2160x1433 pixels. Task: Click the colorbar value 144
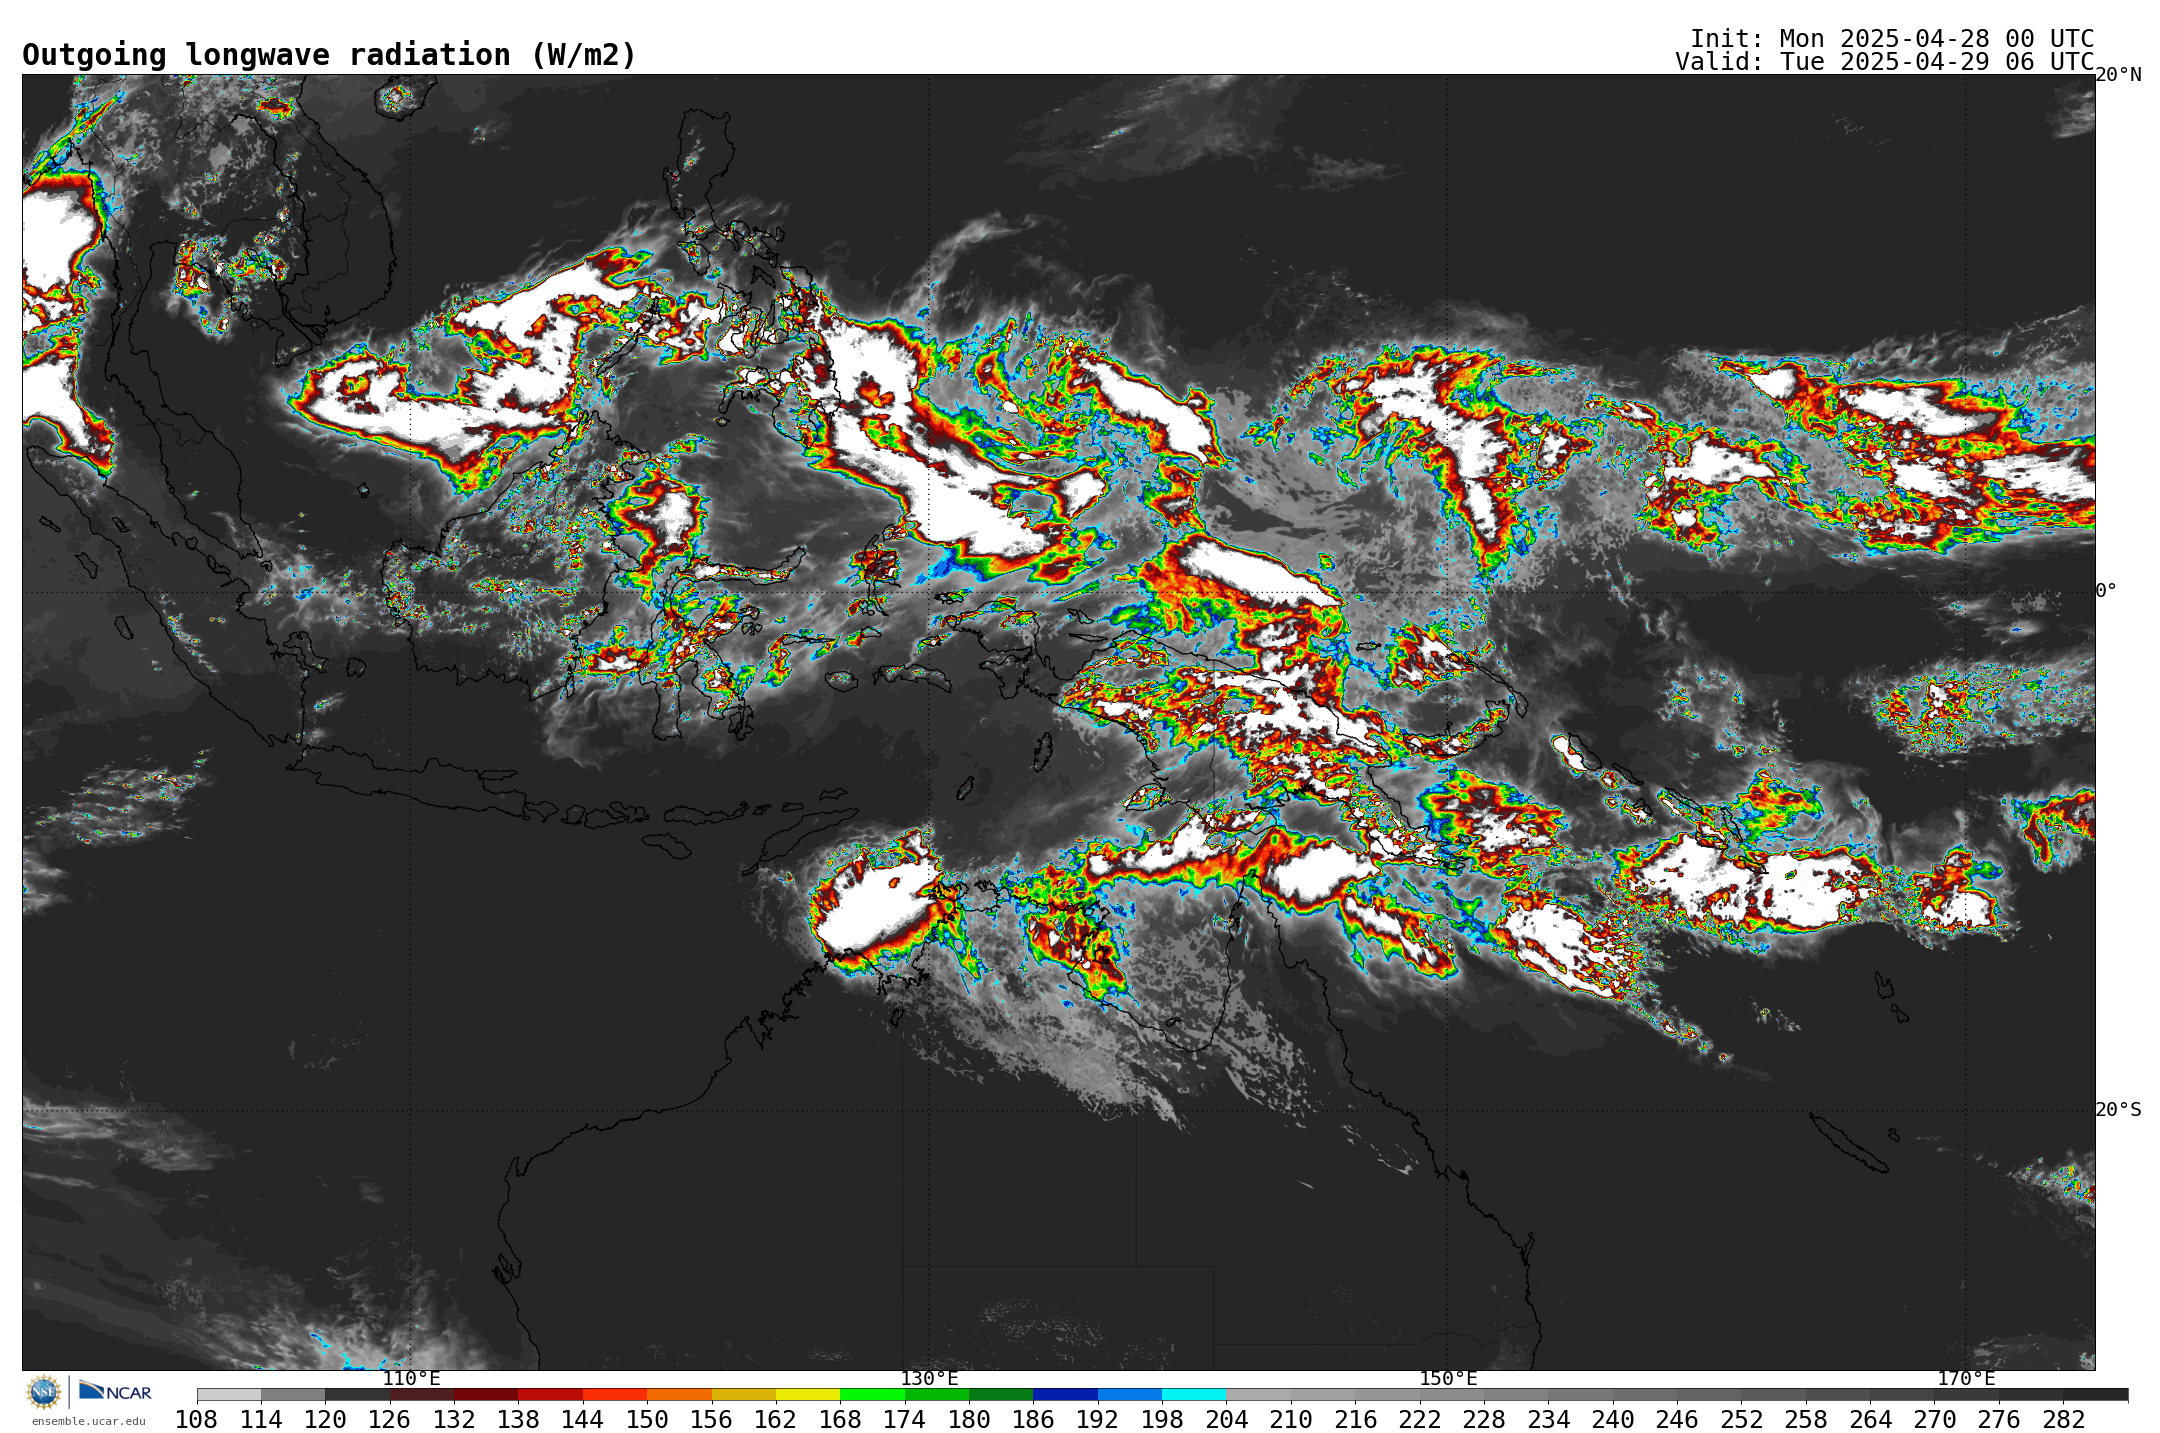pos(582,1420)
